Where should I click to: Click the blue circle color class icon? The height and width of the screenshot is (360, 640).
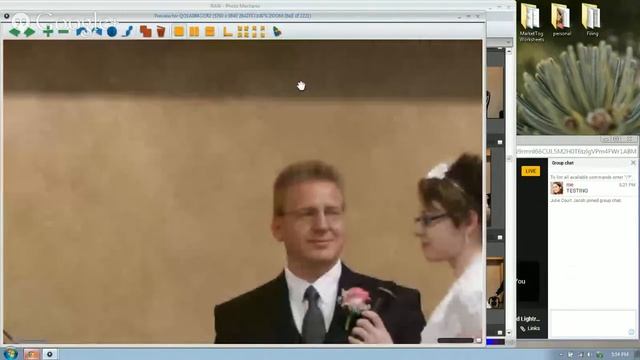click(x=112, y=32)
